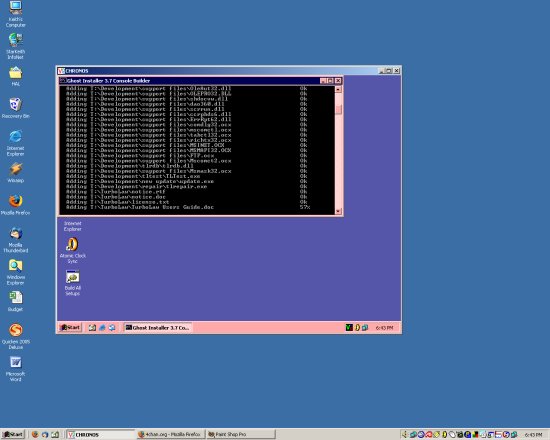The width and height of the screenshot is (550, 440).
Task: Click the remote Start button inside CHRONOS
Action: click(x=70, y=327)
